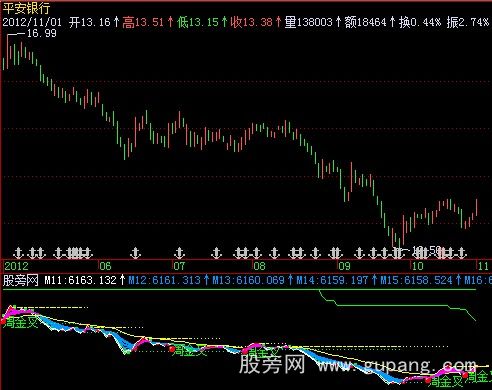Click the last candlestick above the 11 marker
492x390 pixels.
click(x=477, y=207)
